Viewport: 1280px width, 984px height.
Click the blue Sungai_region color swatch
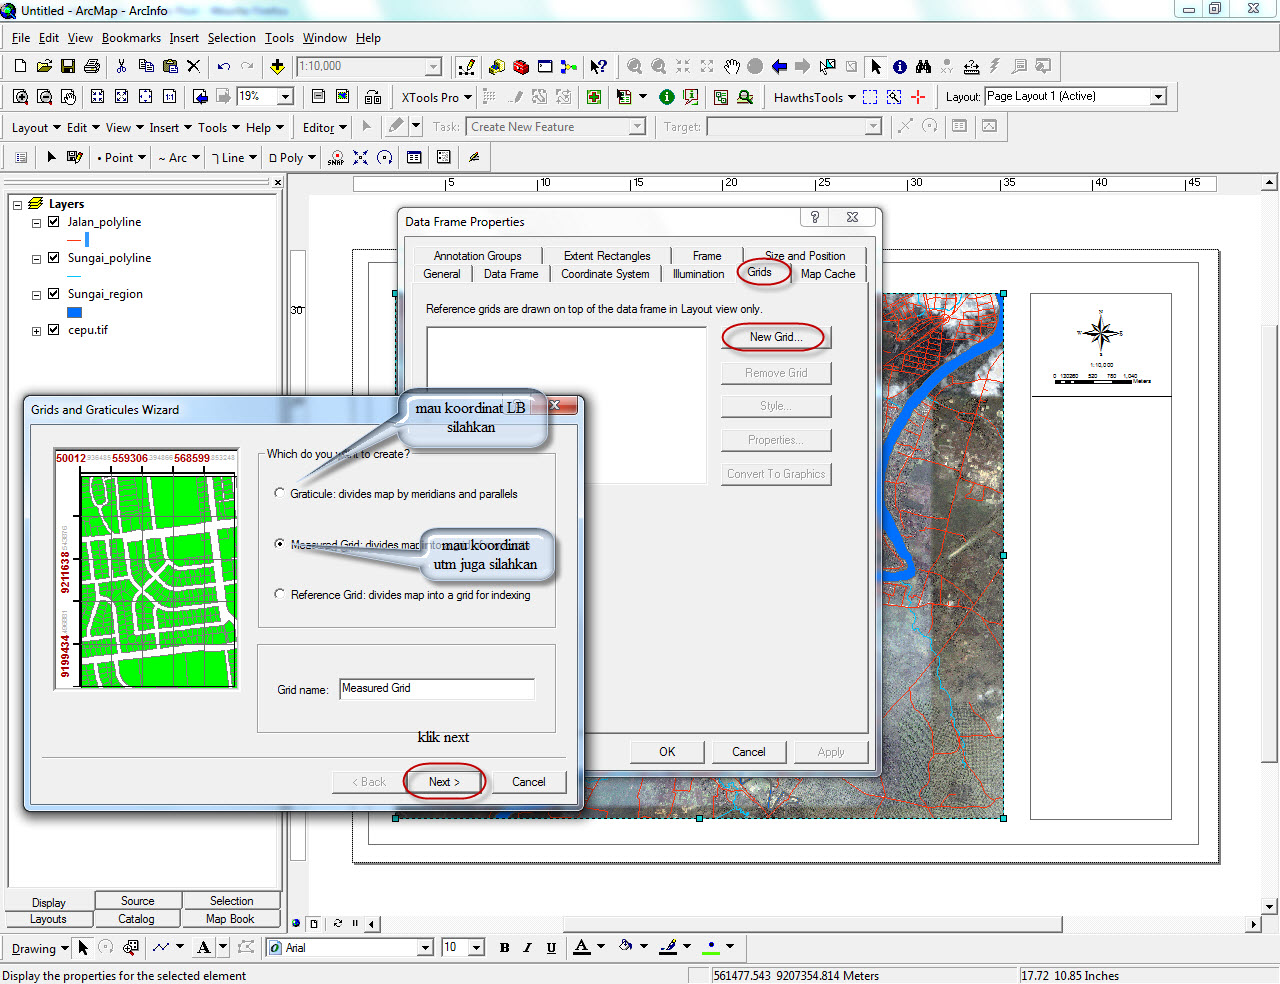point(74,312)
